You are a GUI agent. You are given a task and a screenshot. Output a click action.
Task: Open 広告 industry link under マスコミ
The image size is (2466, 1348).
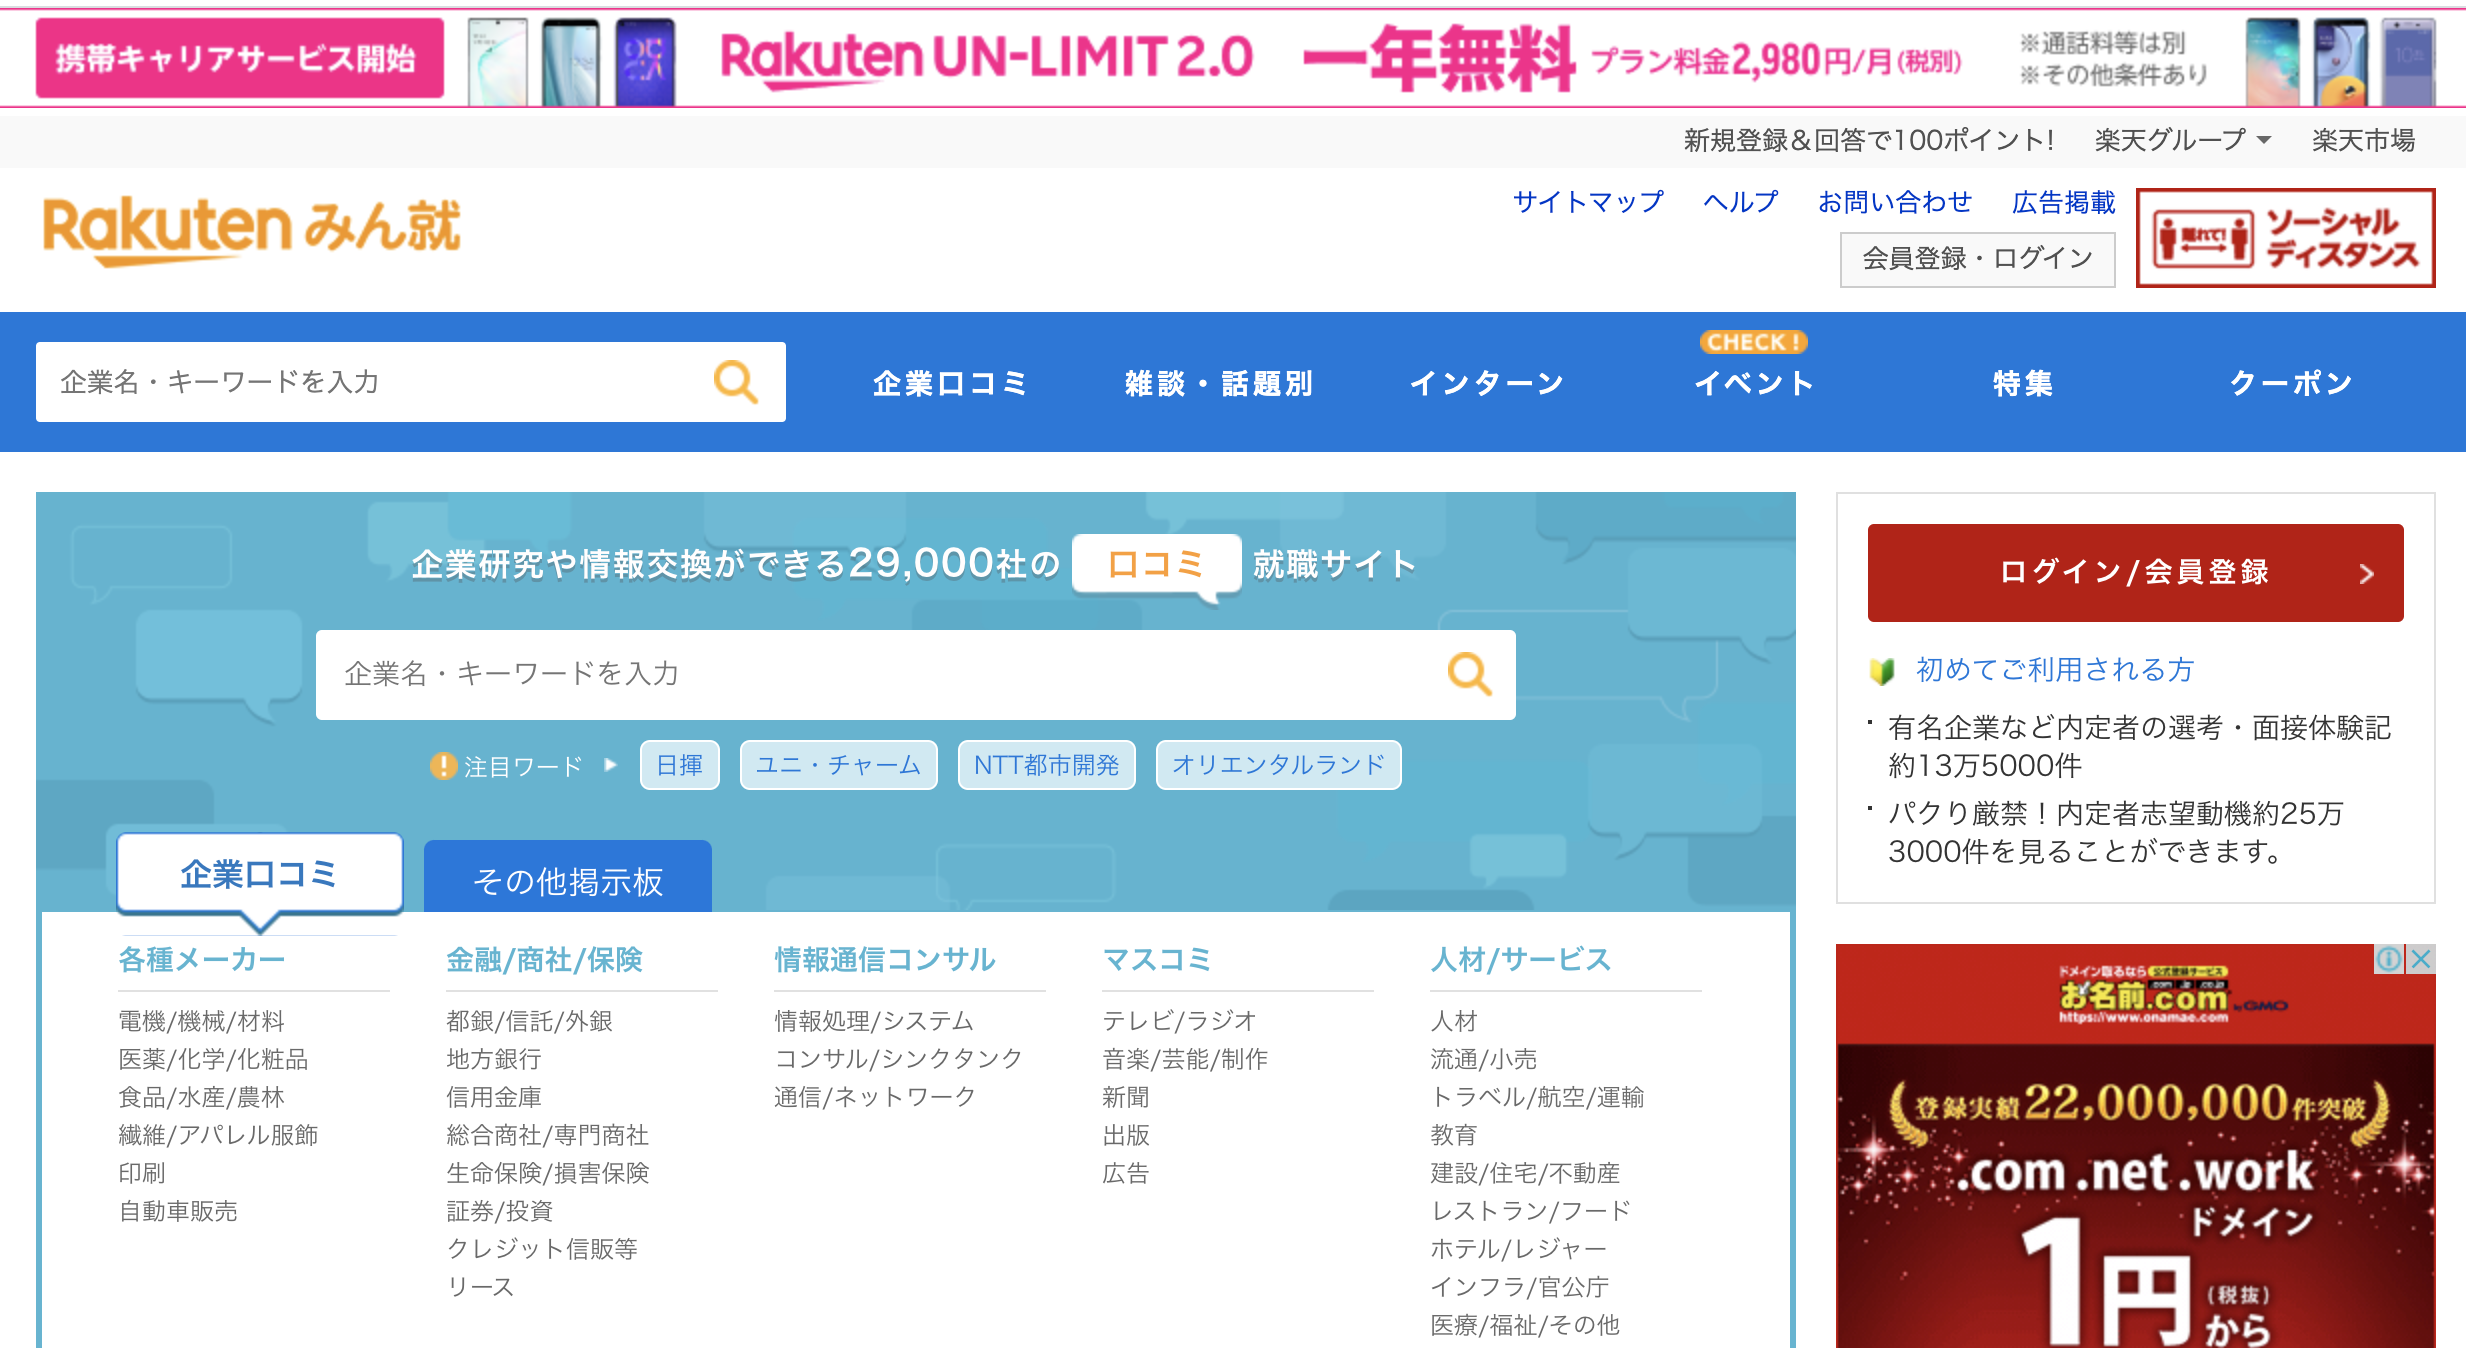1126,1173
